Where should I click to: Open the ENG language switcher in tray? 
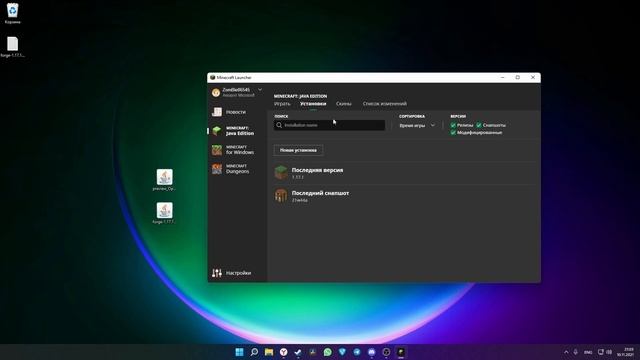[588, 352]
